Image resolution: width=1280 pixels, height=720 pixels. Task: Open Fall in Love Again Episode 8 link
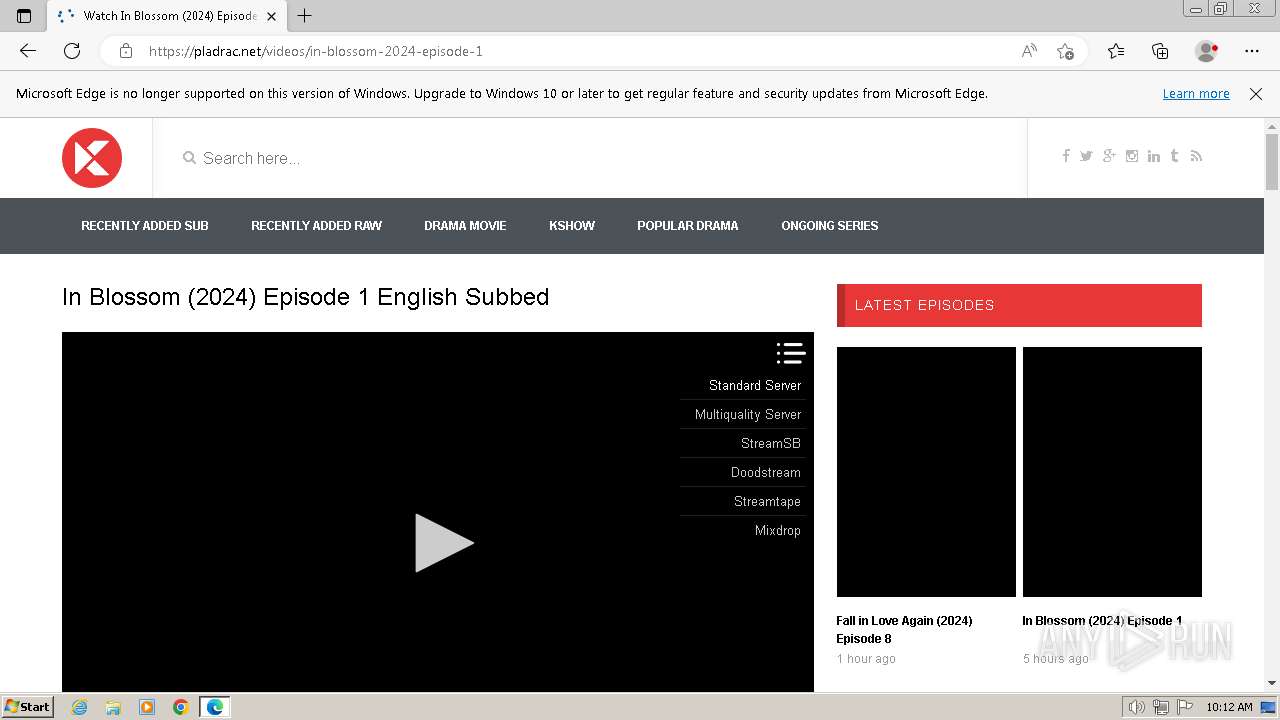click(904, 630)
